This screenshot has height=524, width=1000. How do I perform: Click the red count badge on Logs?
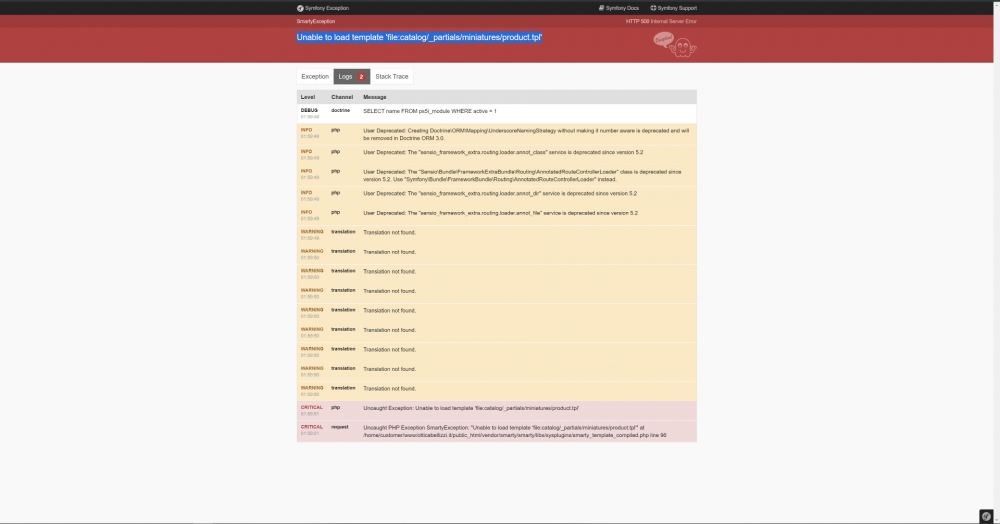click(x=361, y=76)
